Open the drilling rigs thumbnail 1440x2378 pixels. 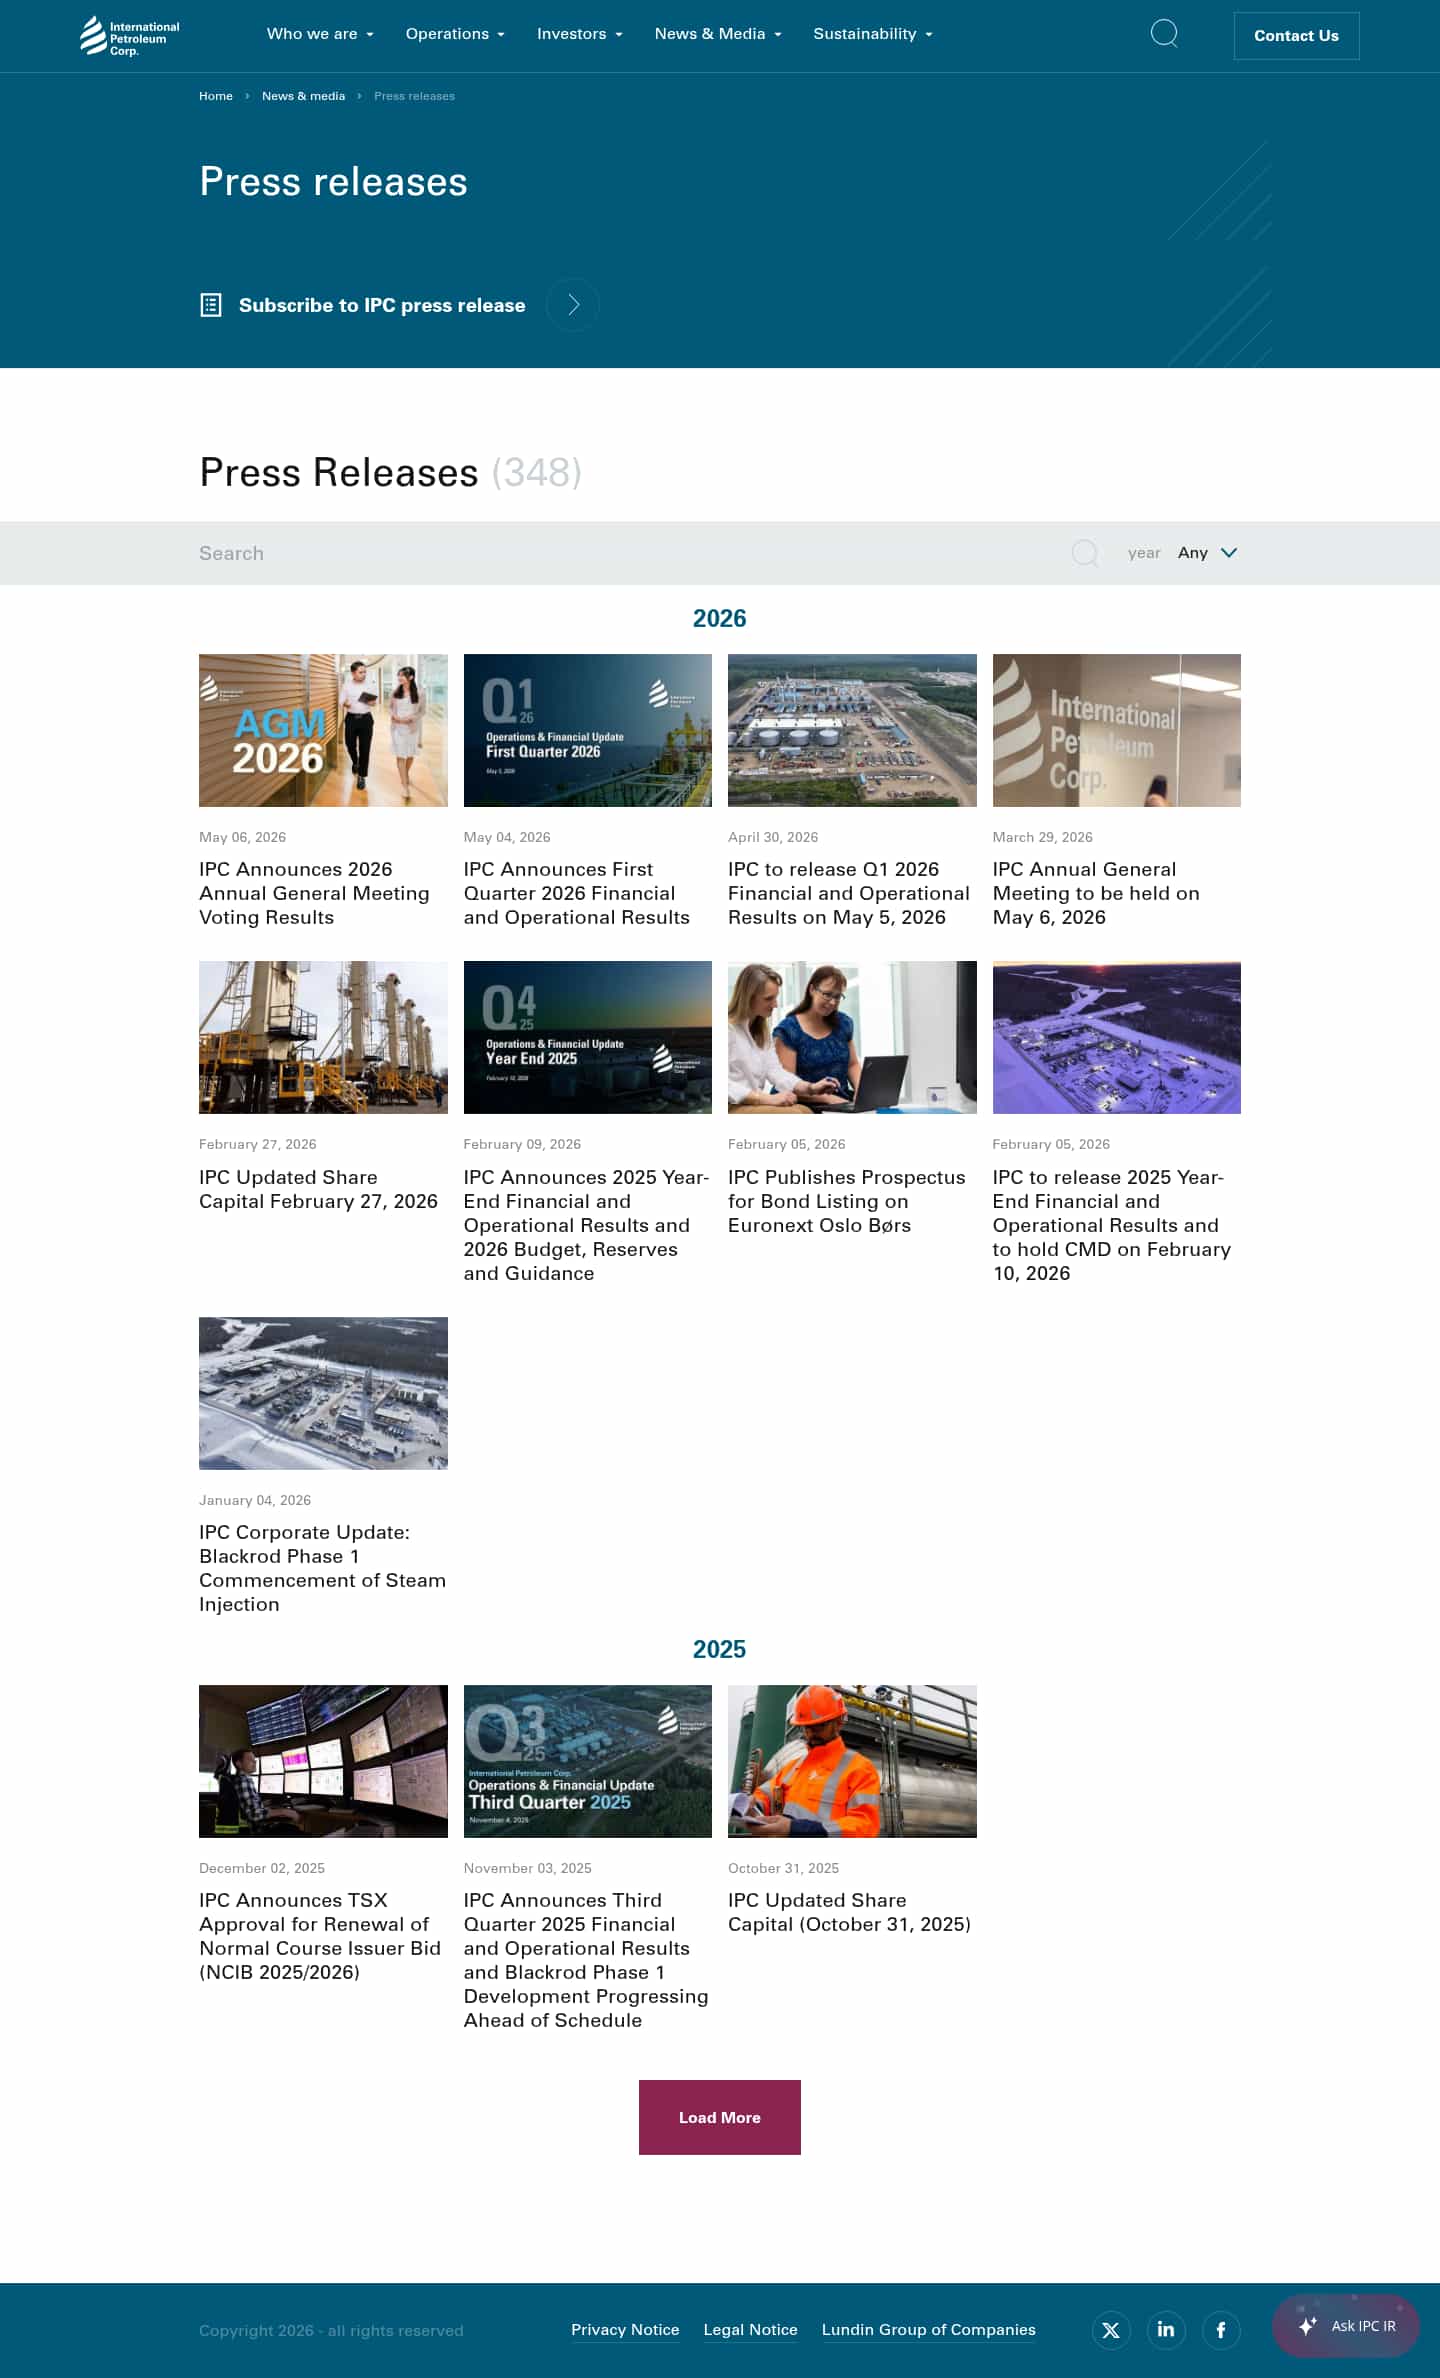[x=323, y=1037]
